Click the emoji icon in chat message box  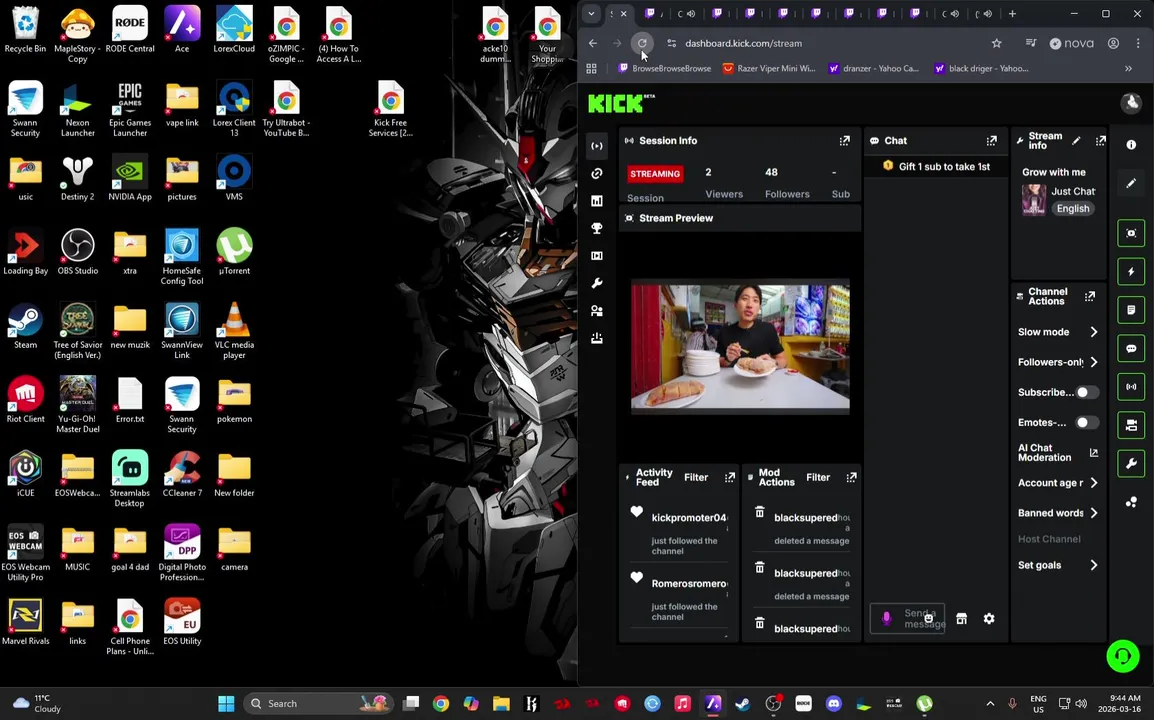929,618
